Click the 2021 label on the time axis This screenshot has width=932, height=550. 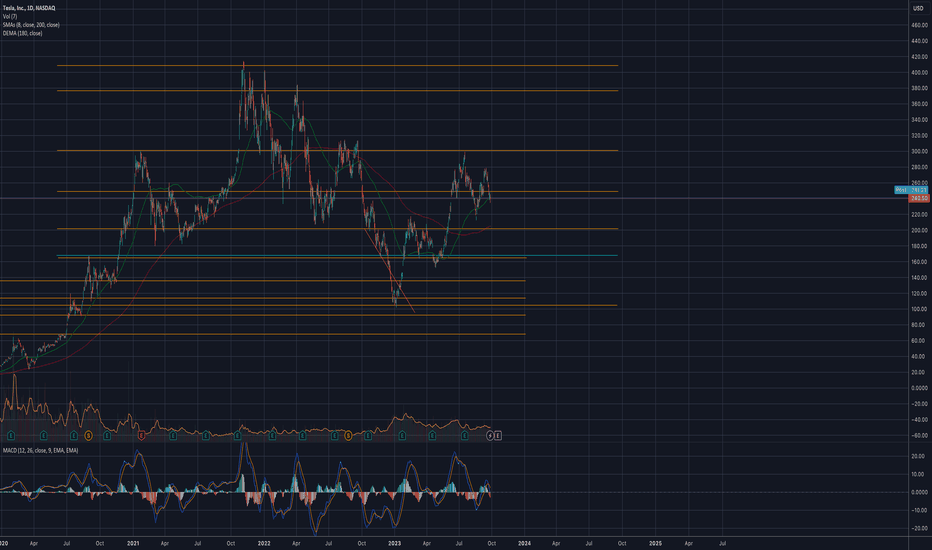click(133, 543)
